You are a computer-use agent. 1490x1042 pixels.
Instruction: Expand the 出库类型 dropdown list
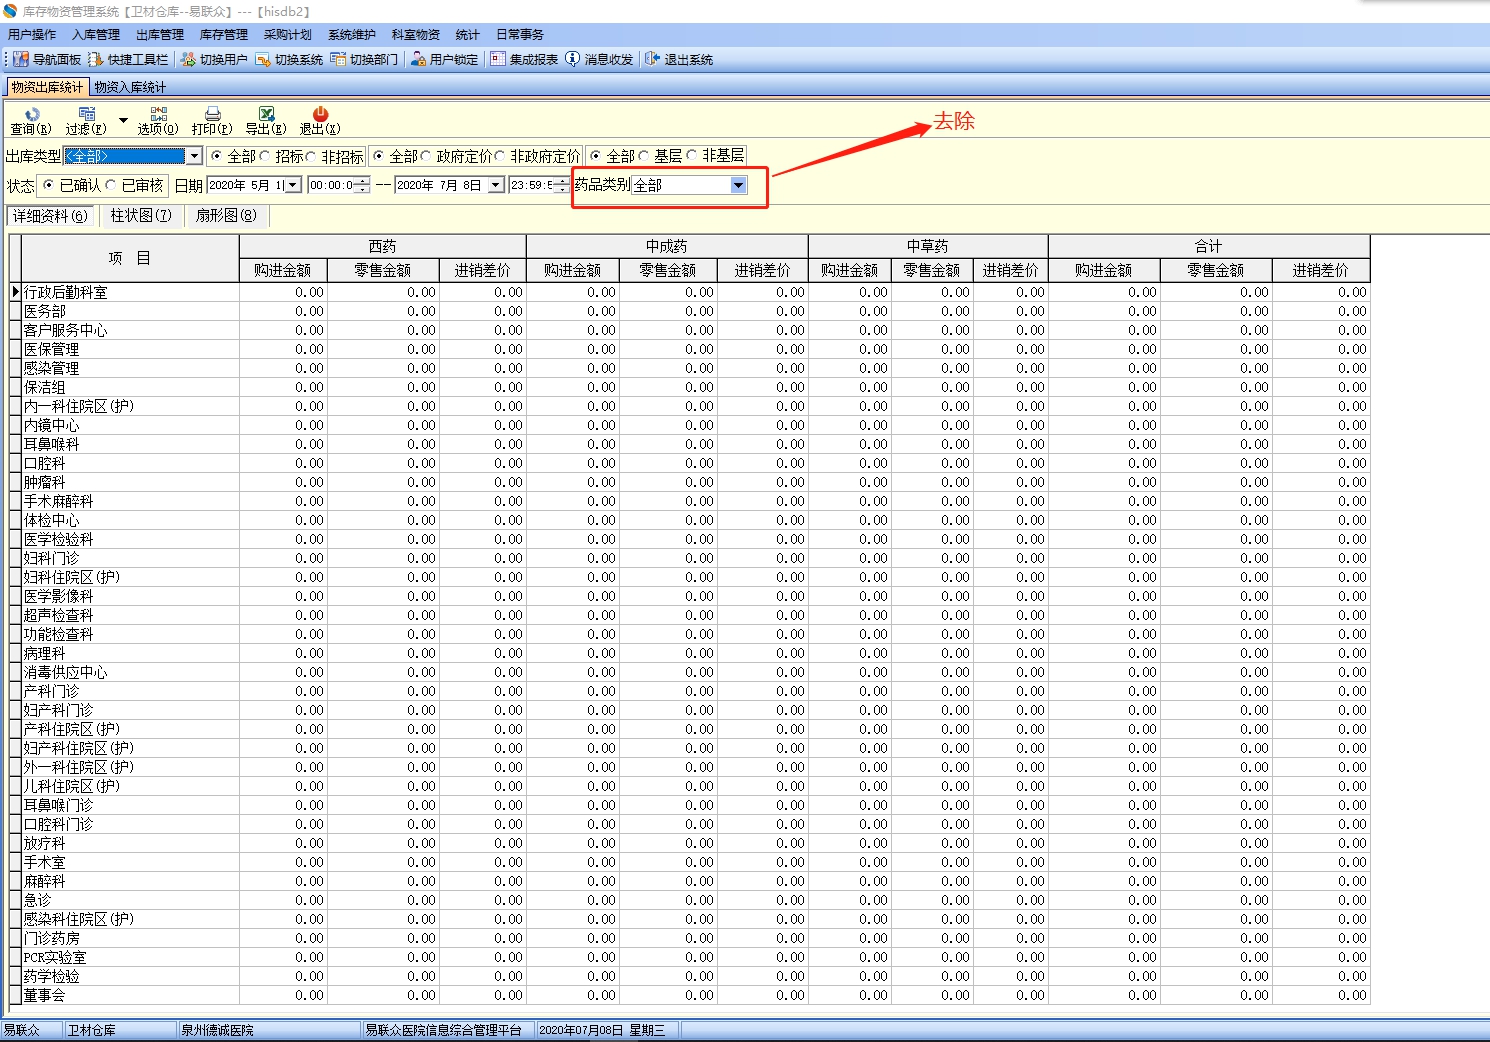click(x=193, y=156)
